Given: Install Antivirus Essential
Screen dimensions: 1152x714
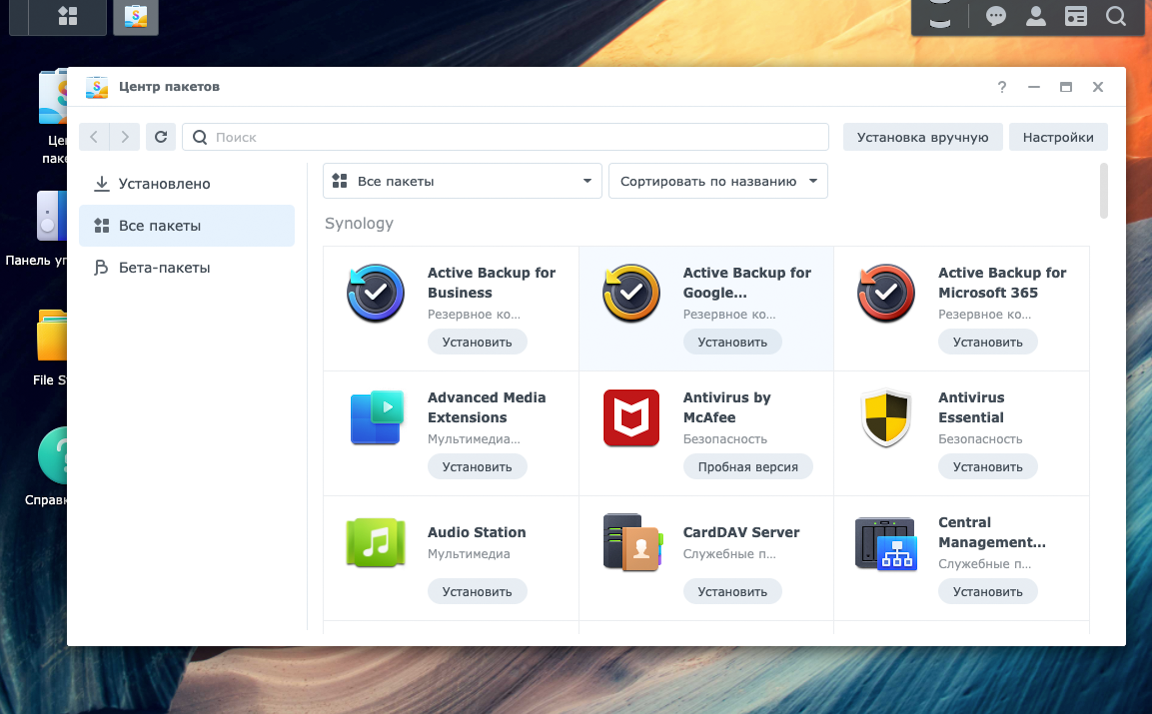Looking at the screenshot, I should pyautogui.click(x=987, y=467).
